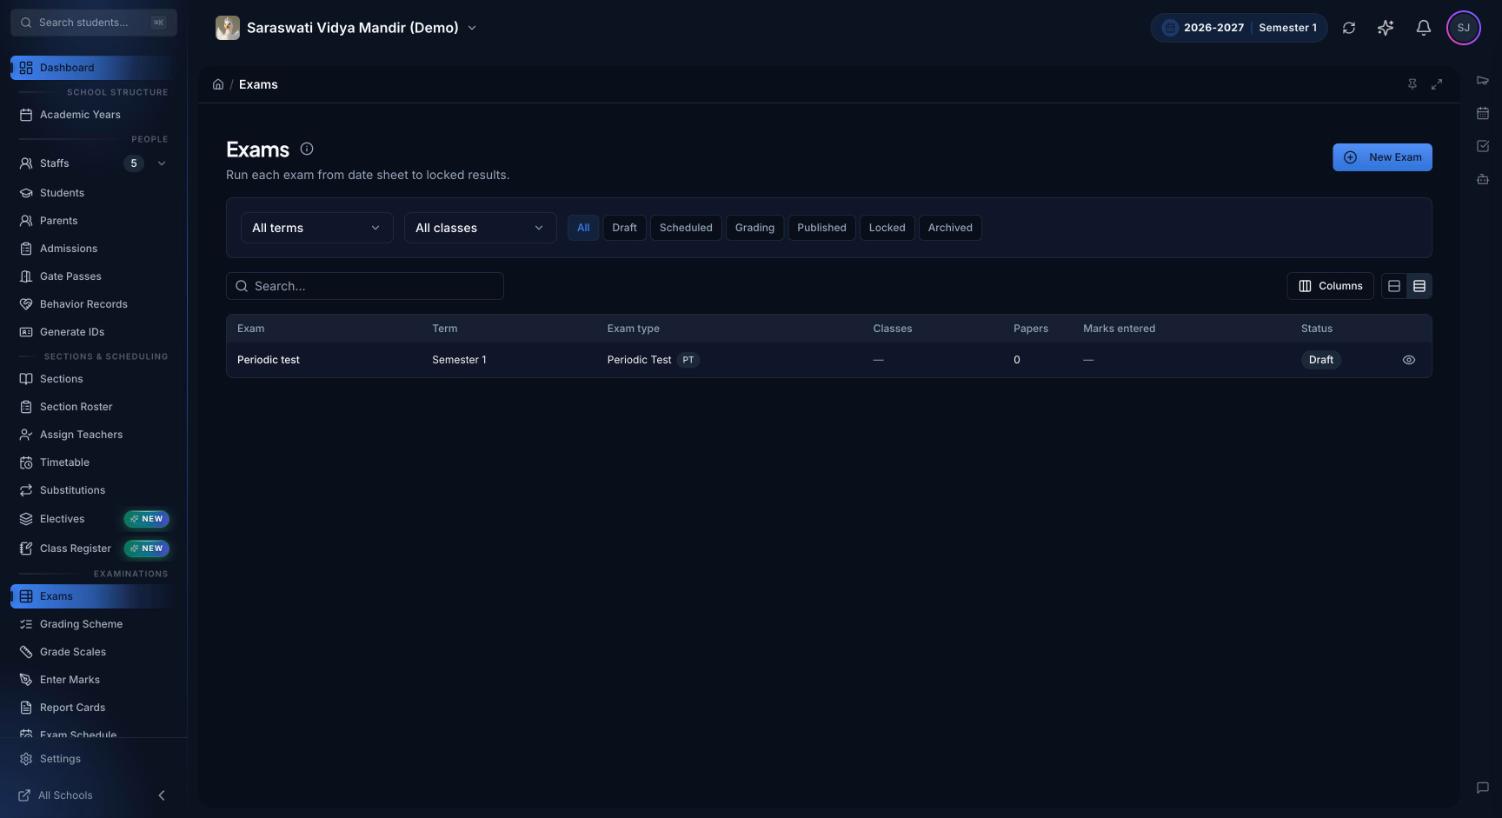The height and width of the screenshot is (818, 1502).
Task: Filter exams by Grading status
Action: tap(755, 228)
